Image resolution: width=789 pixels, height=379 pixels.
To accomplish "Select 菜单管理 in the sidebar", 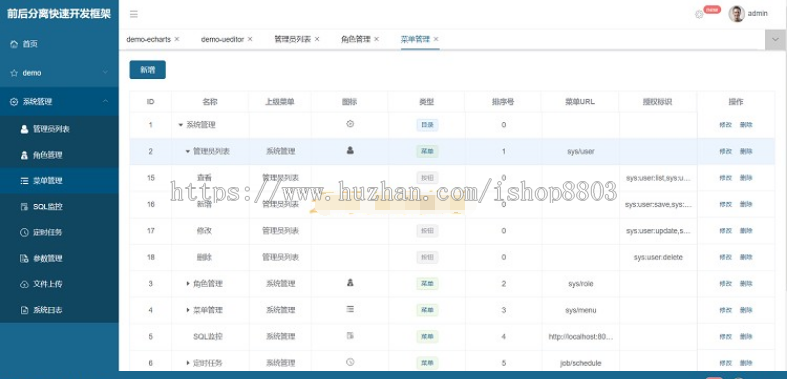I will [x=59, y=181].
